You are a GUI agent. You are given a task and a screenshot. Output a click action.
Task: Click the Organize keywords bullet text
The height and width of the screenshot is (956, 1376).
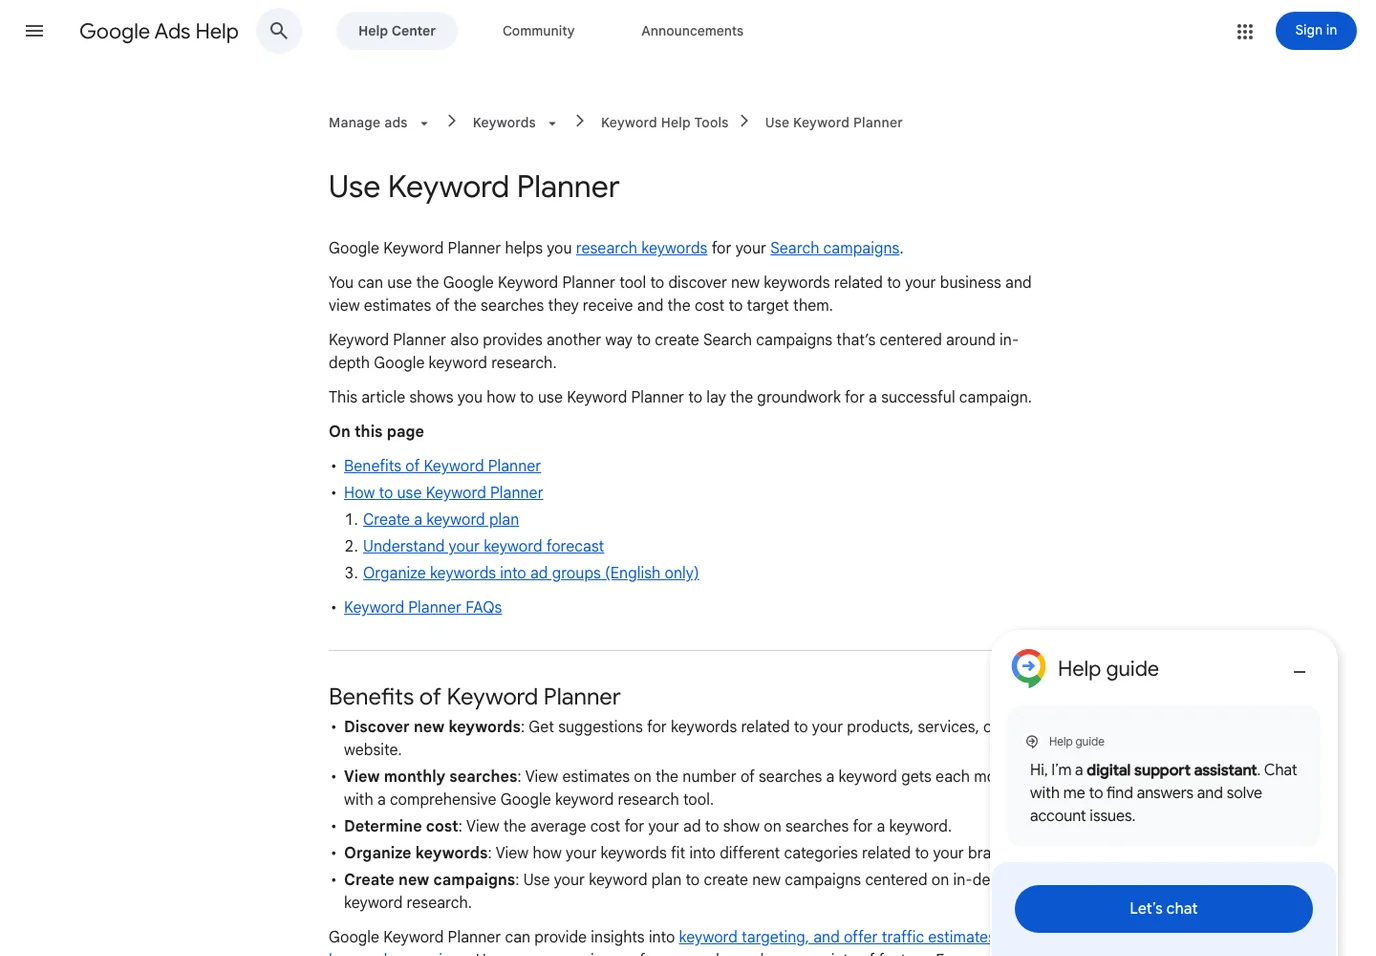(x=416, y=853)
